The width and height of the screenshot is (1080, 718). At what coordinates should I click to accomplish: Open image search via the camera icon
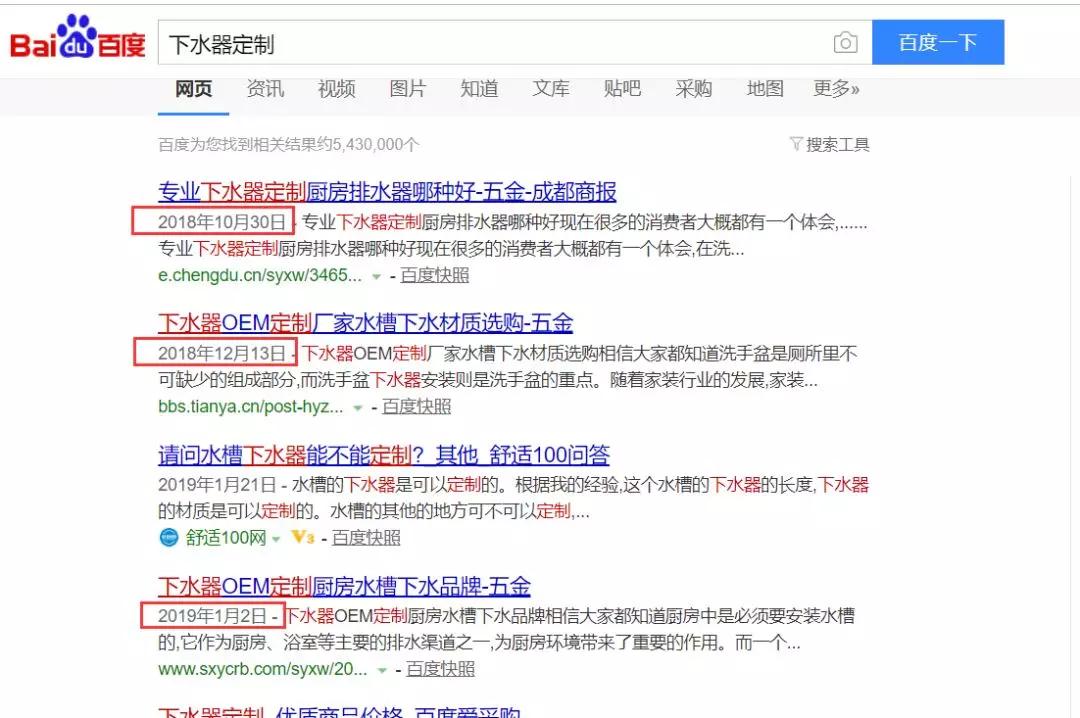[x=845, y=43]
